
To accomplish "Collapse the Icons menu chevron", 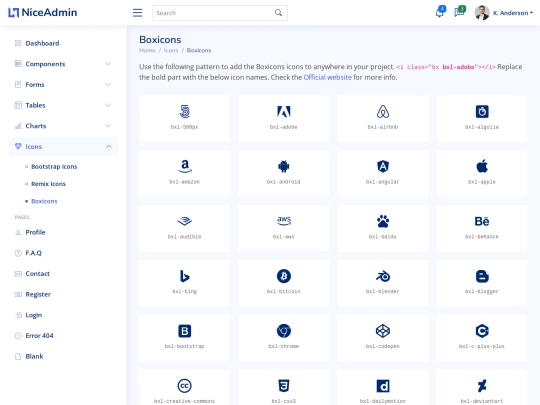I will click(x=108, y=146).
